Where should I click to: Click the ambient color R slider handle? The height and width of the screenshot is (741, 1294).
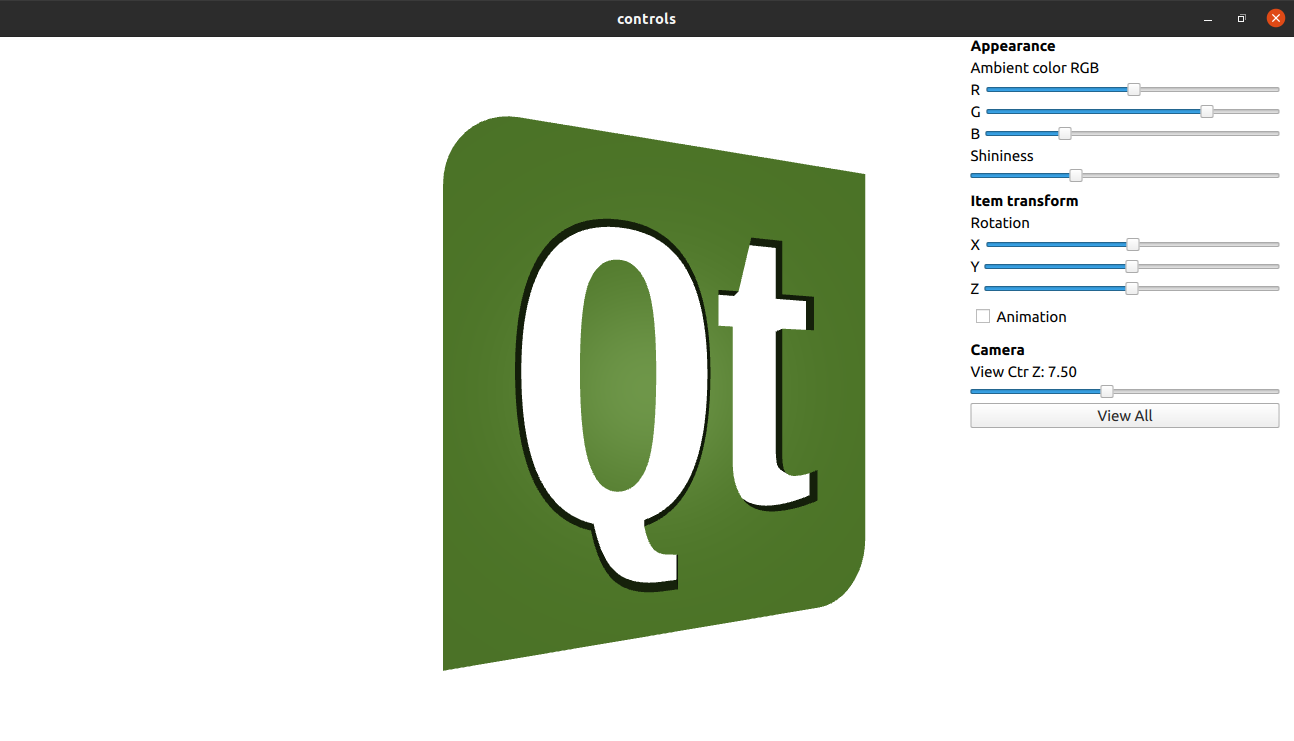(1134, 90)
